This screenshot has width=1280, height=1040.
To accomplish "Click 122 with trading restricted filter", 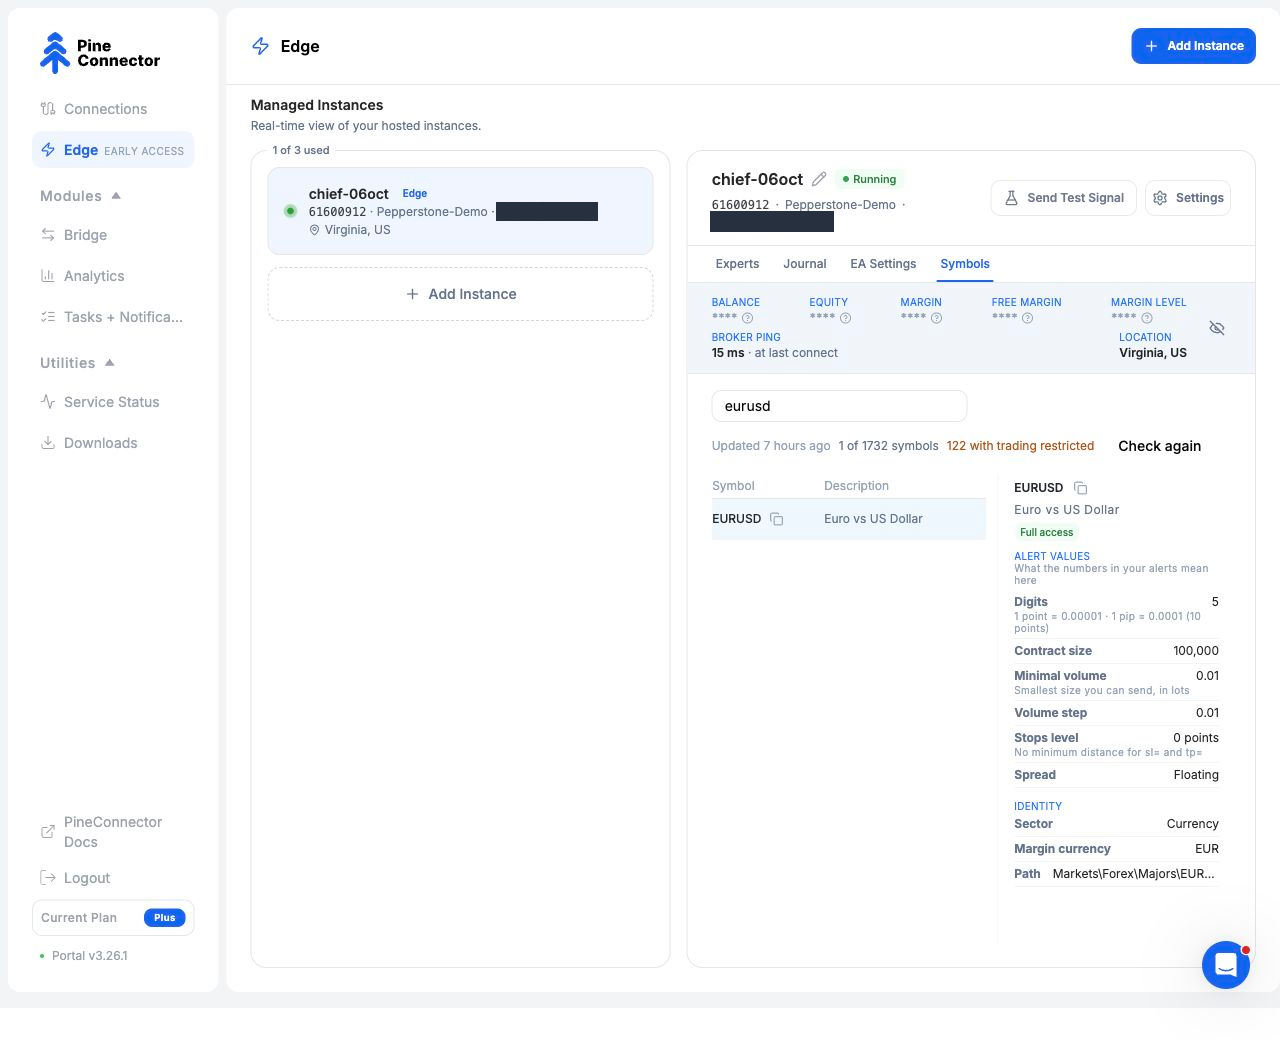I will [1020, 446].
